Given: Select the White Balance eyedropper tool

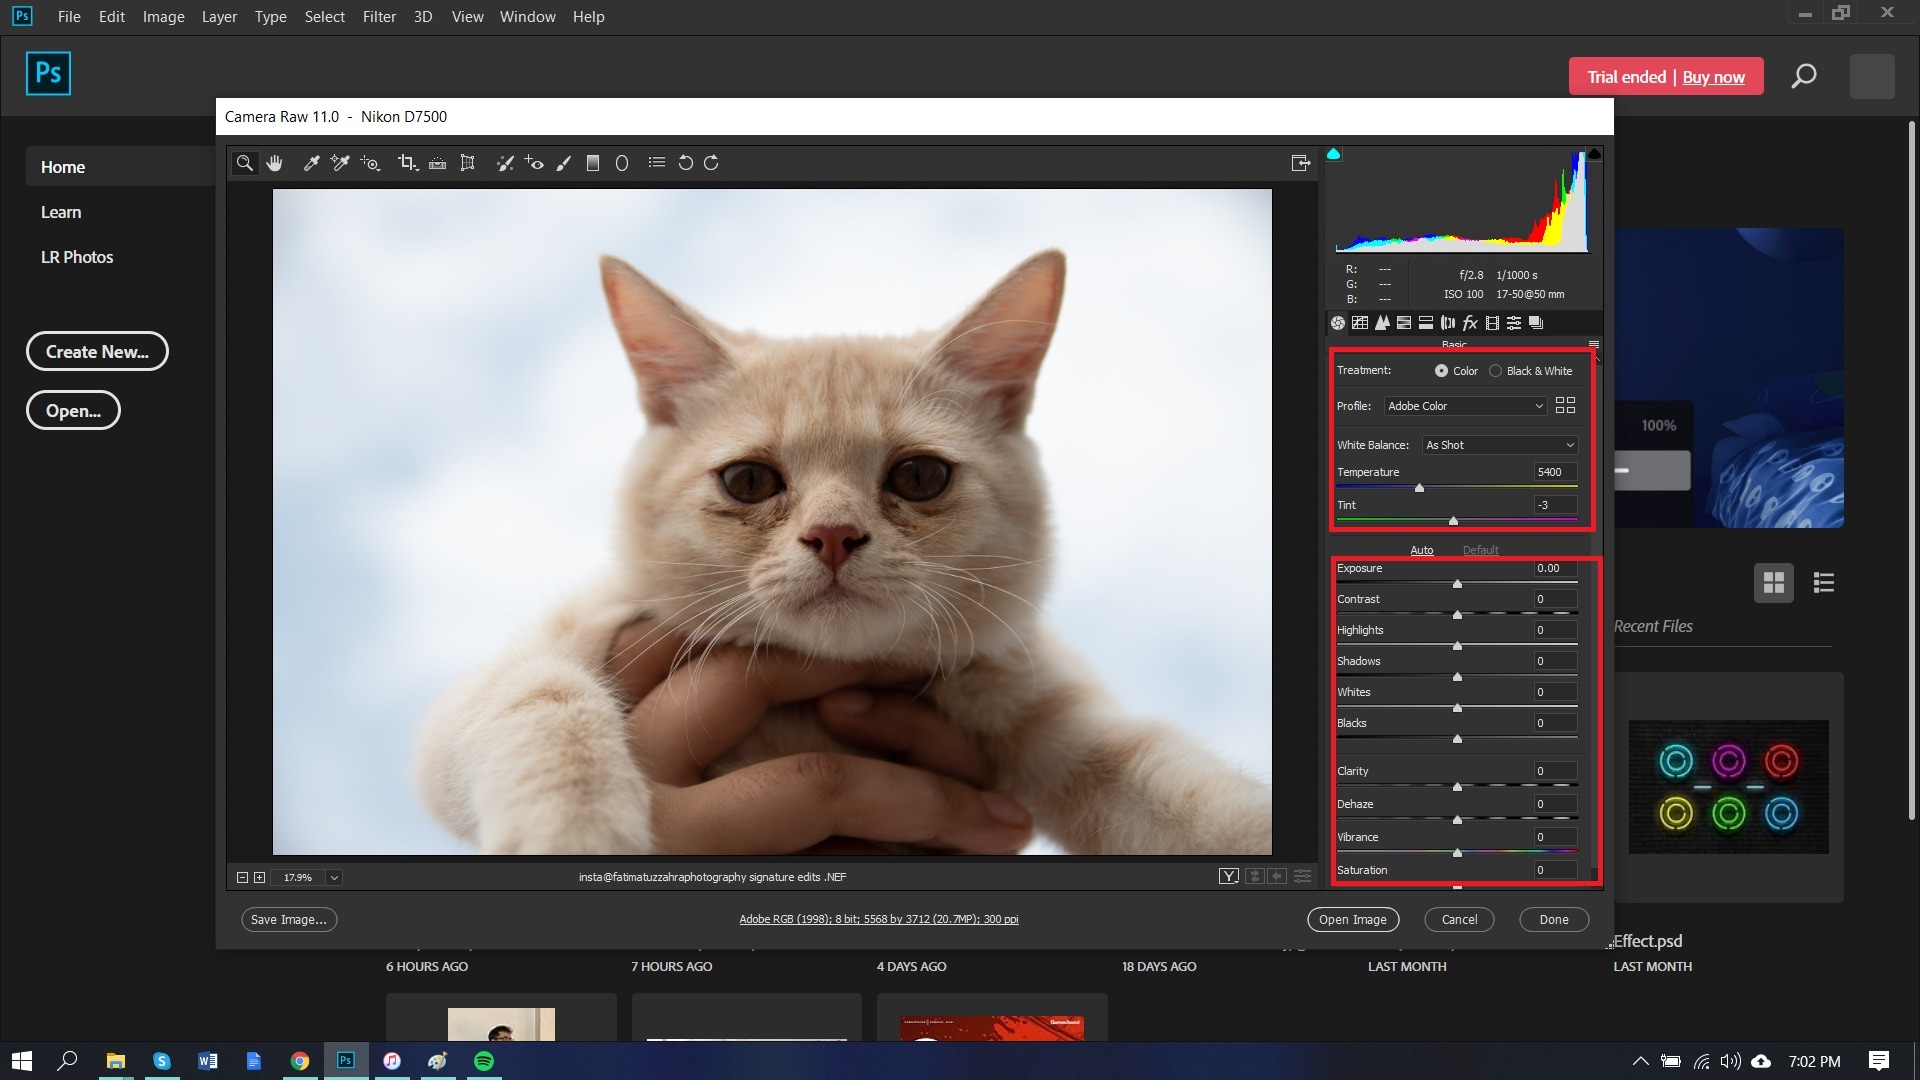Looking at the screenshot, I should (x=311, y=163).
